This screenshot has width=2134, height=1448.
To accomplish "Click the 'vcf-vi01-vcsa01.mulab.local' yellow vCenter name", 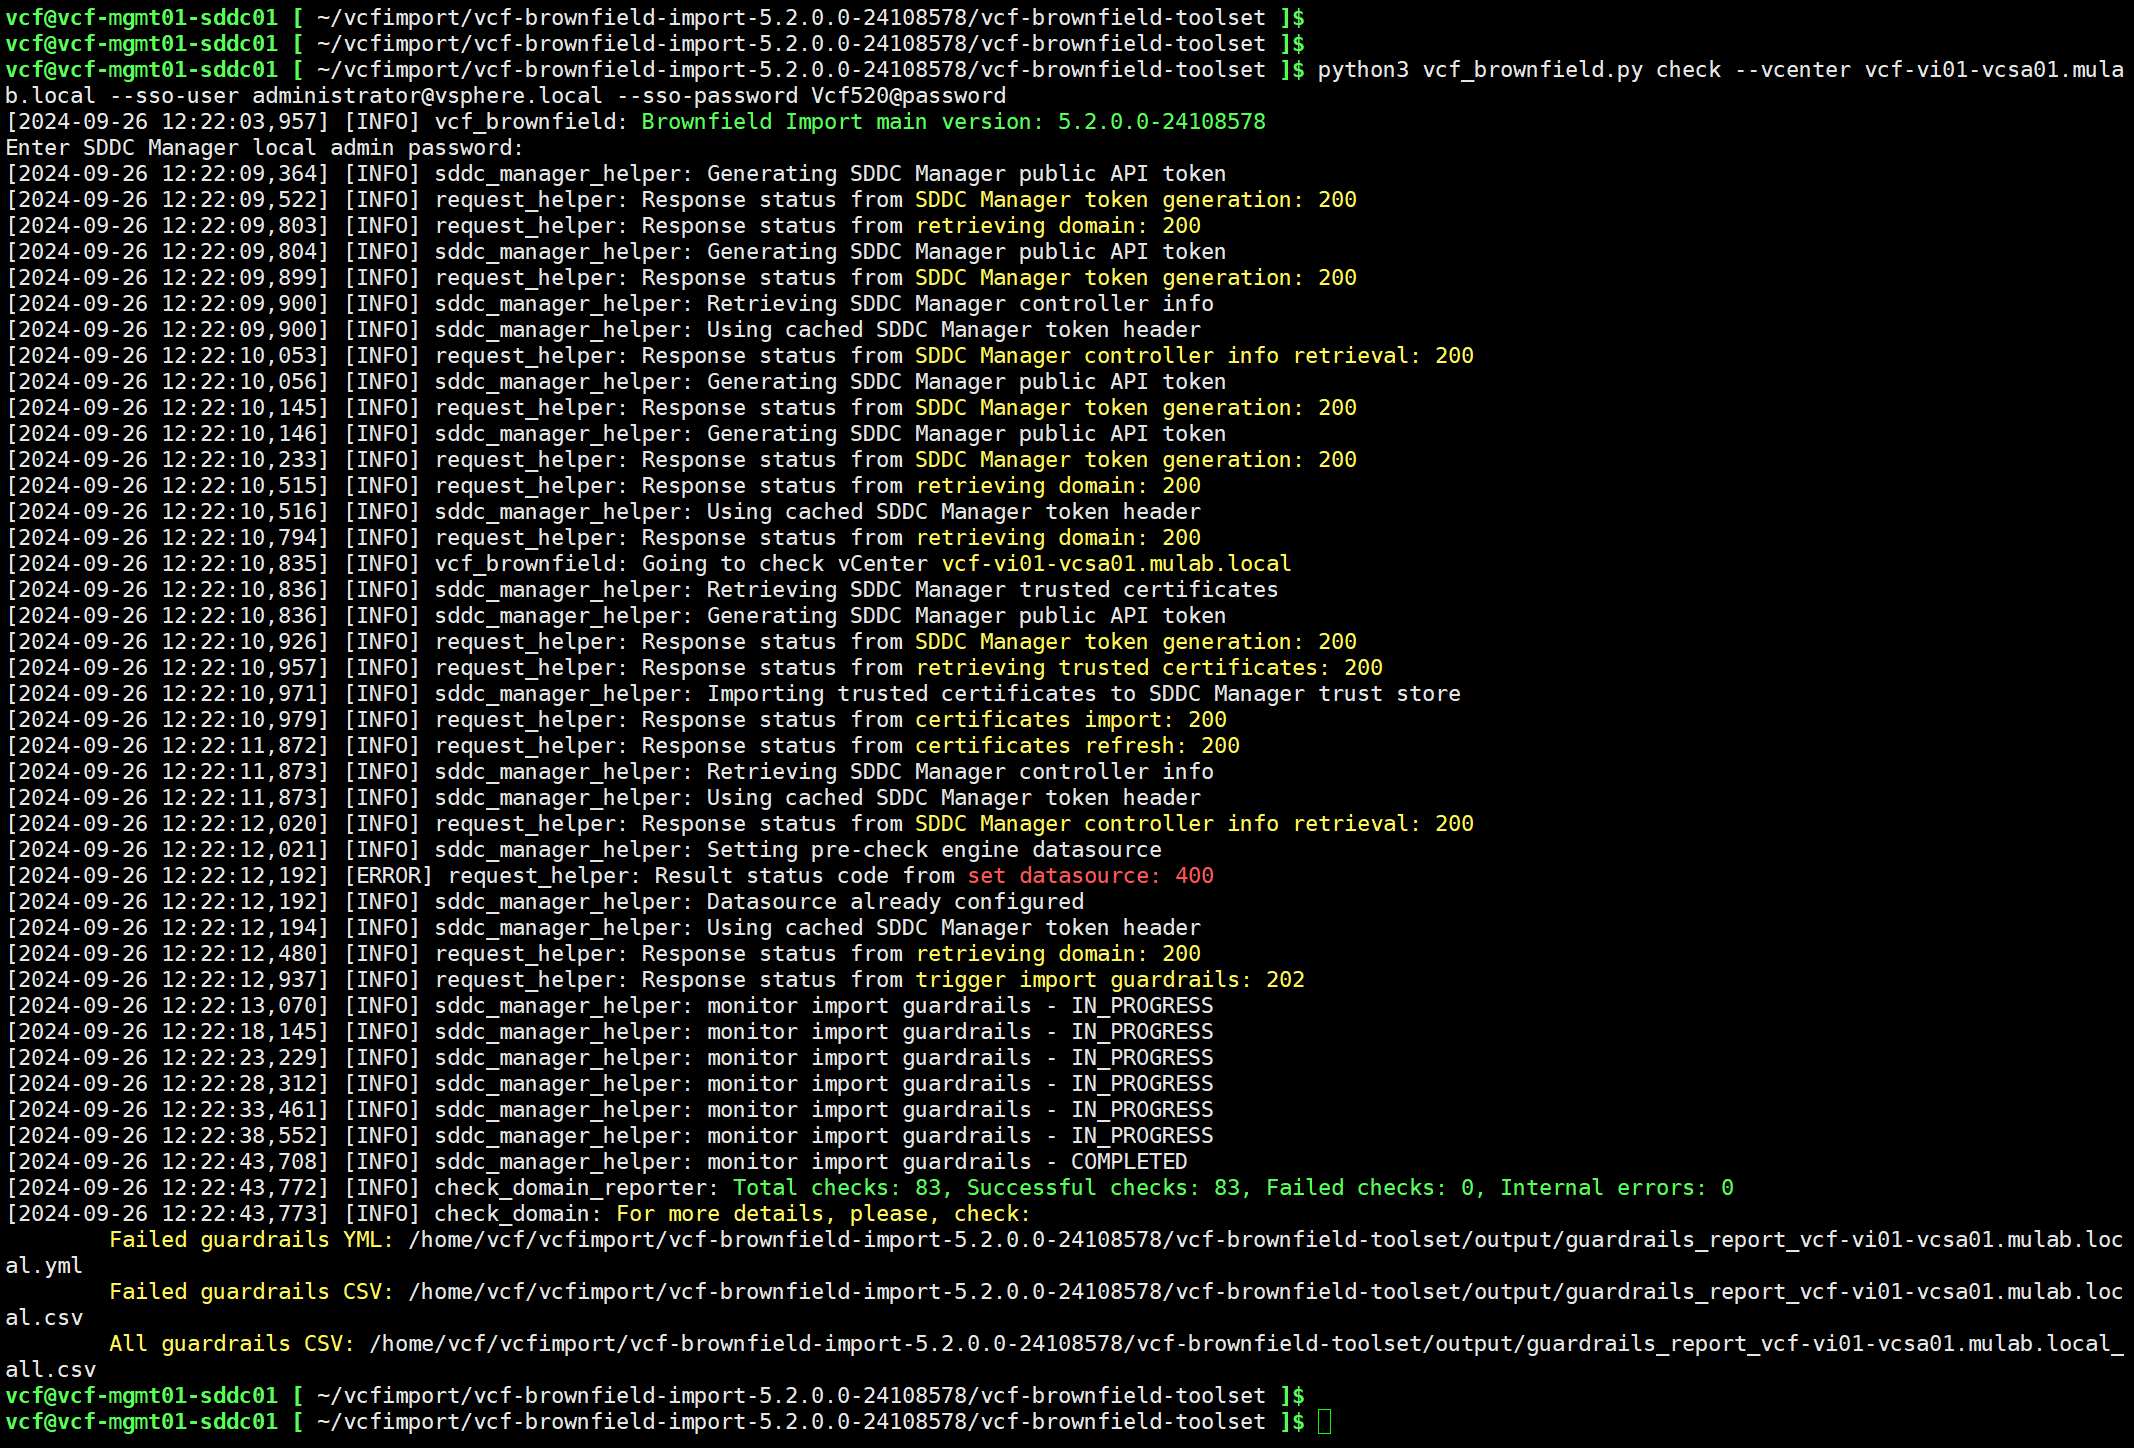I will 1116,564.
